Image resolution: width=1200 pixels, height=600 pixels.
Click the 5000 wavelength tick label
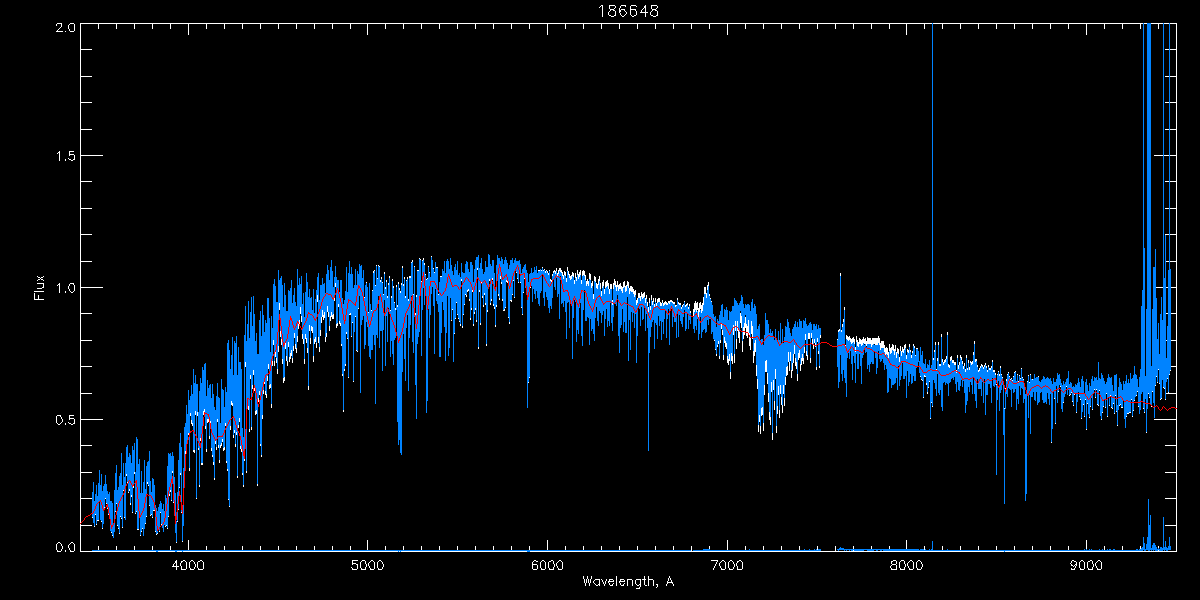pos(367,565)
